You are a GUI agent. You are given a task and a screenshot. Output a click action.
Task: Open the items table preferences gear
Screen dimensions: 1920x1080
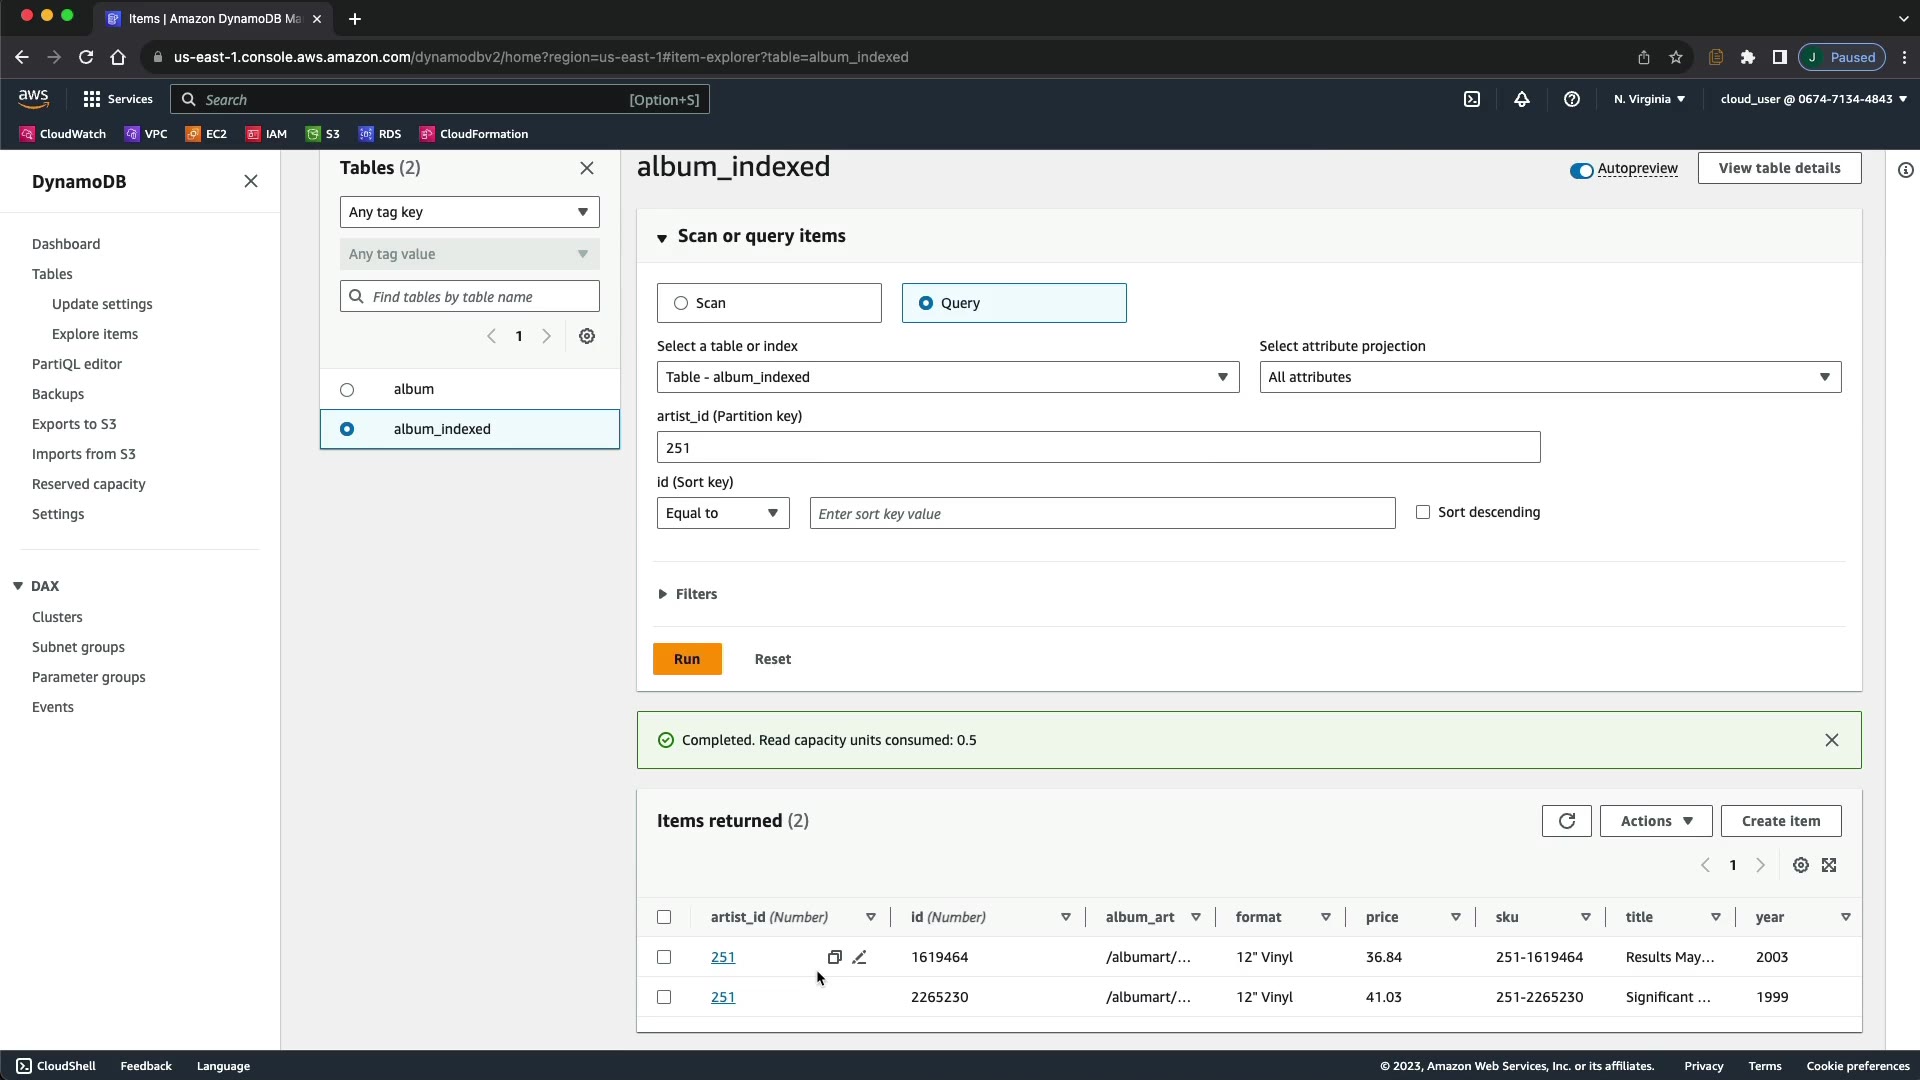pos(1800,865)
